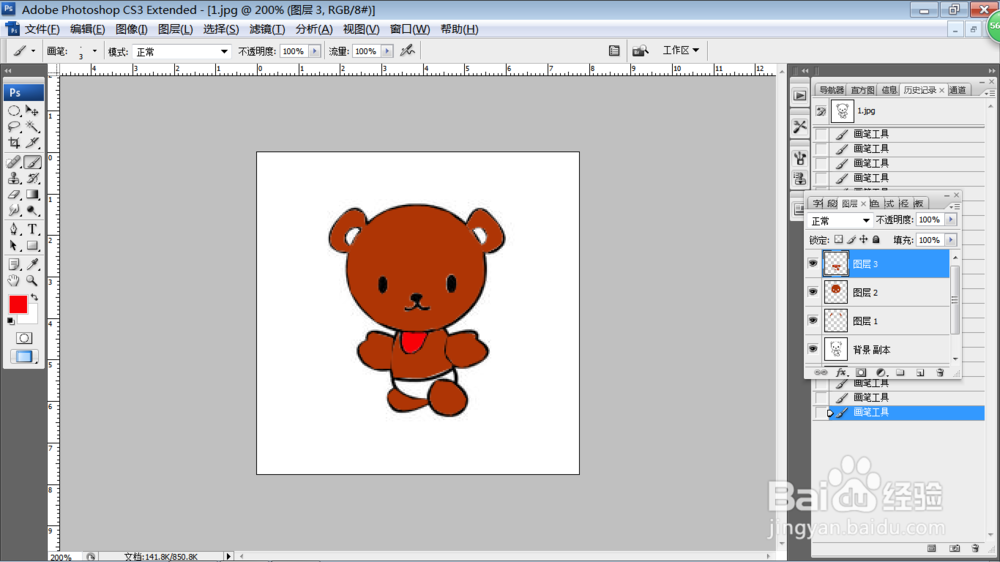Select the Pen tool

click(x=14, y=229)
